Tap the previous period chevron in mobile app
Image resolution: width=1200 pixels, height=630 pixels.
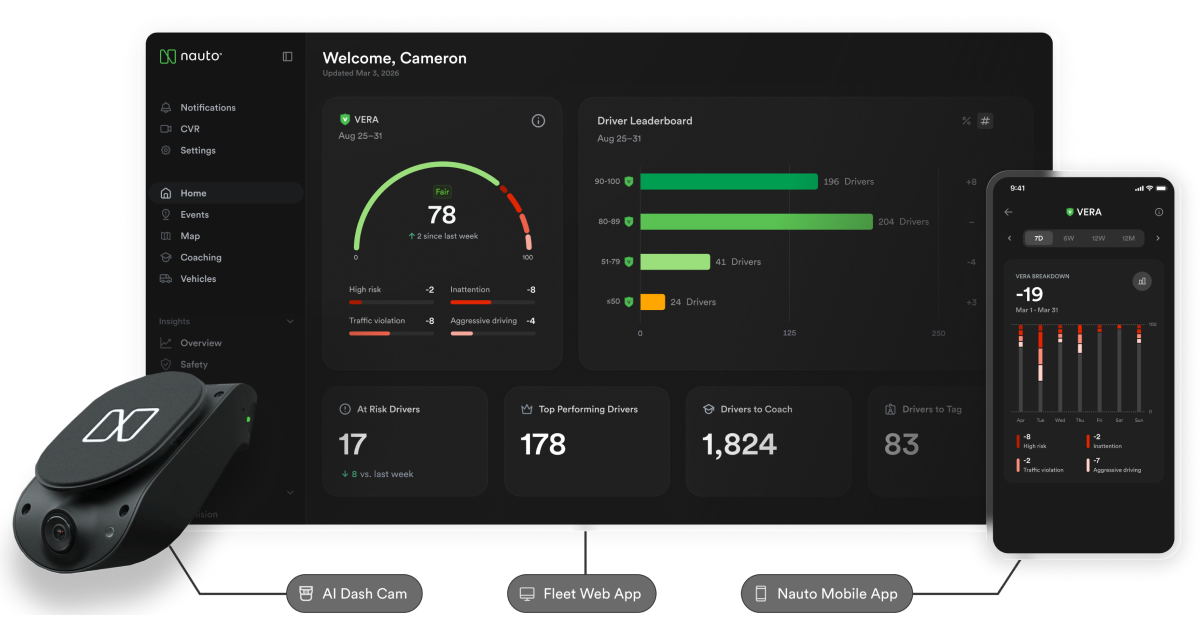(x=1009, y=238)
